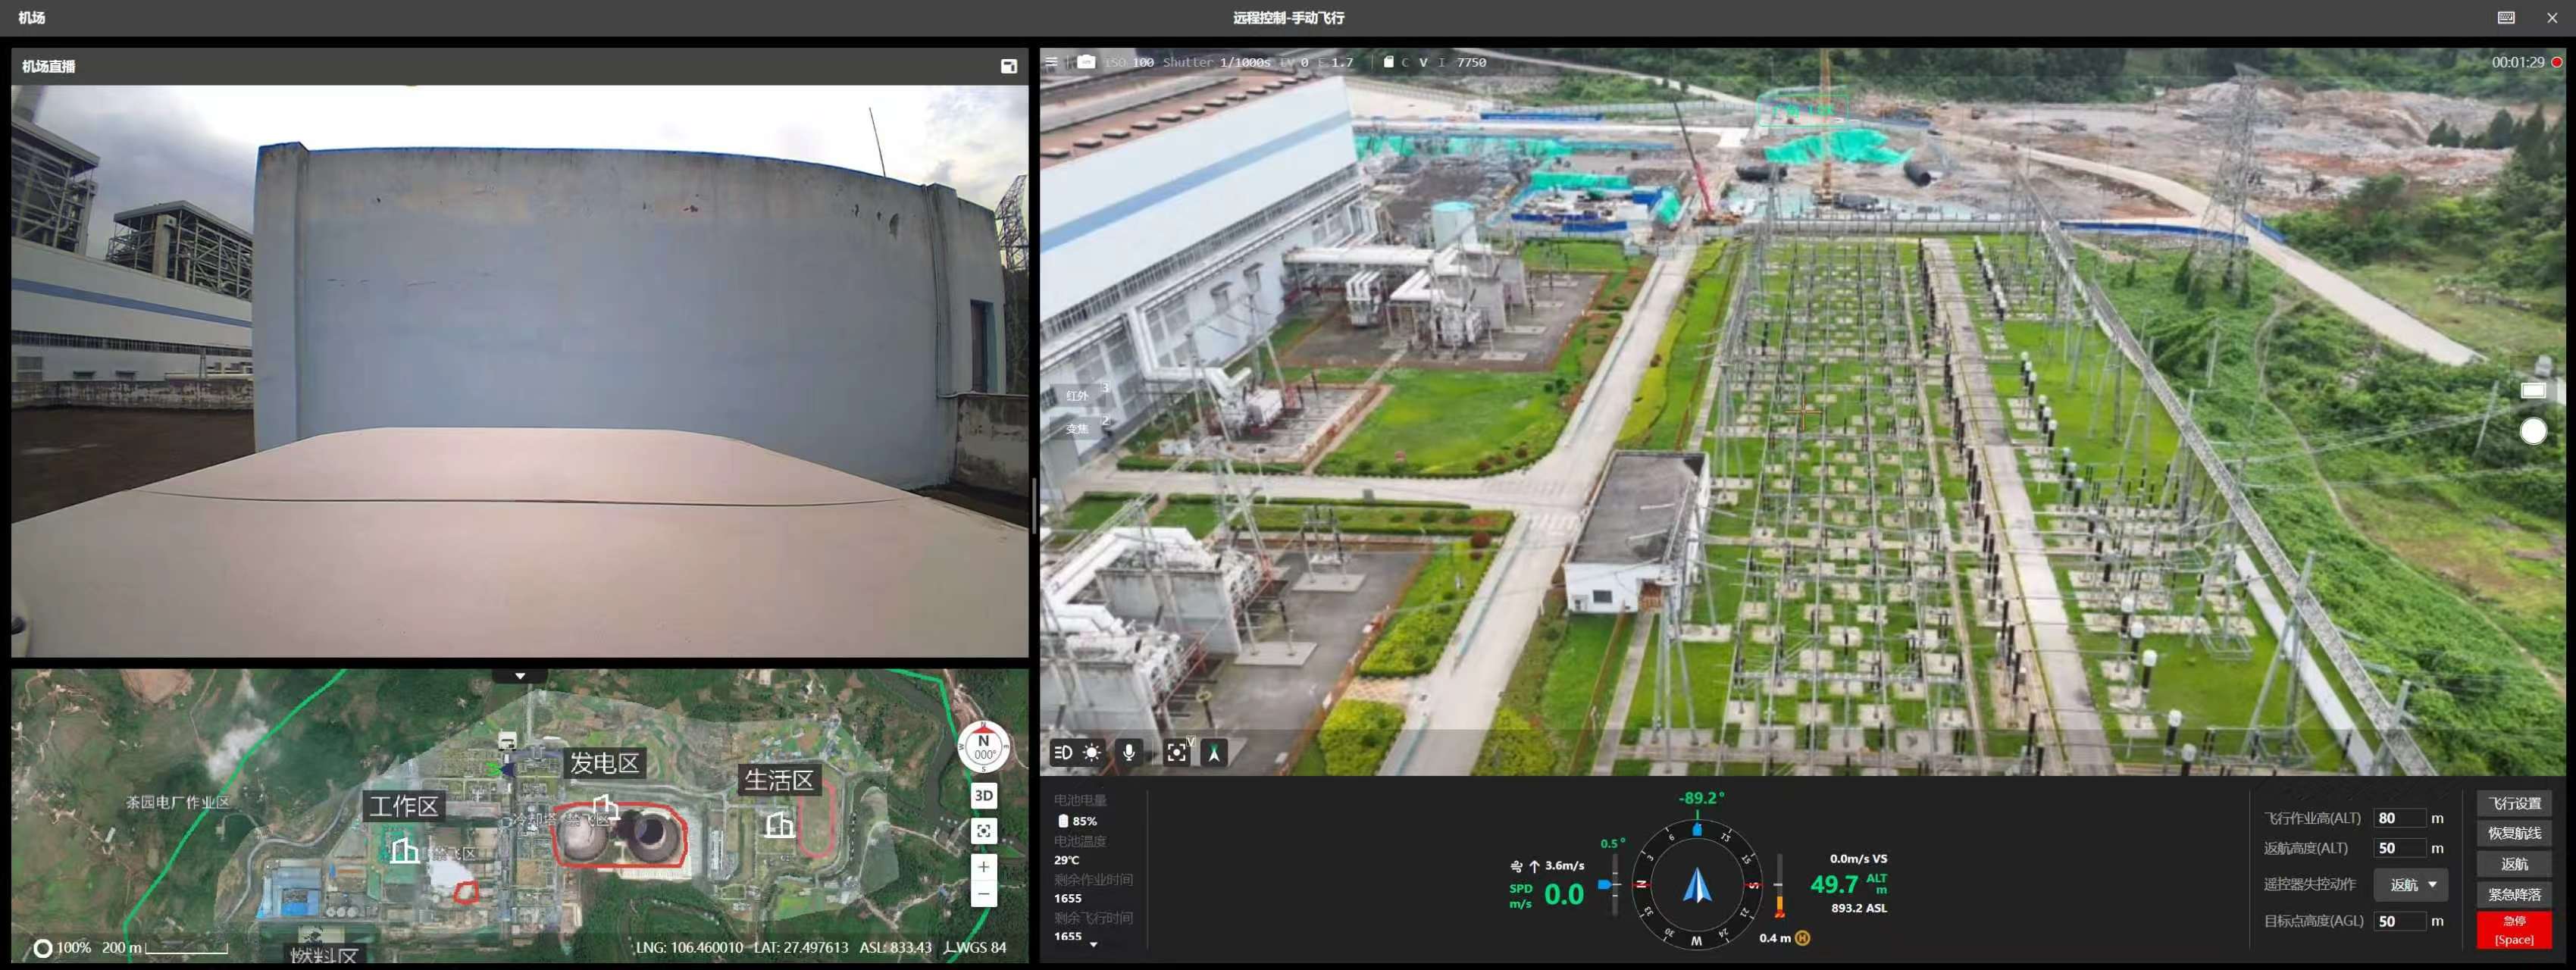Image resolution: width=2576 pixels, height=970 pixels.
Task: Click the dock station marker on map
Action: (507, 741)
